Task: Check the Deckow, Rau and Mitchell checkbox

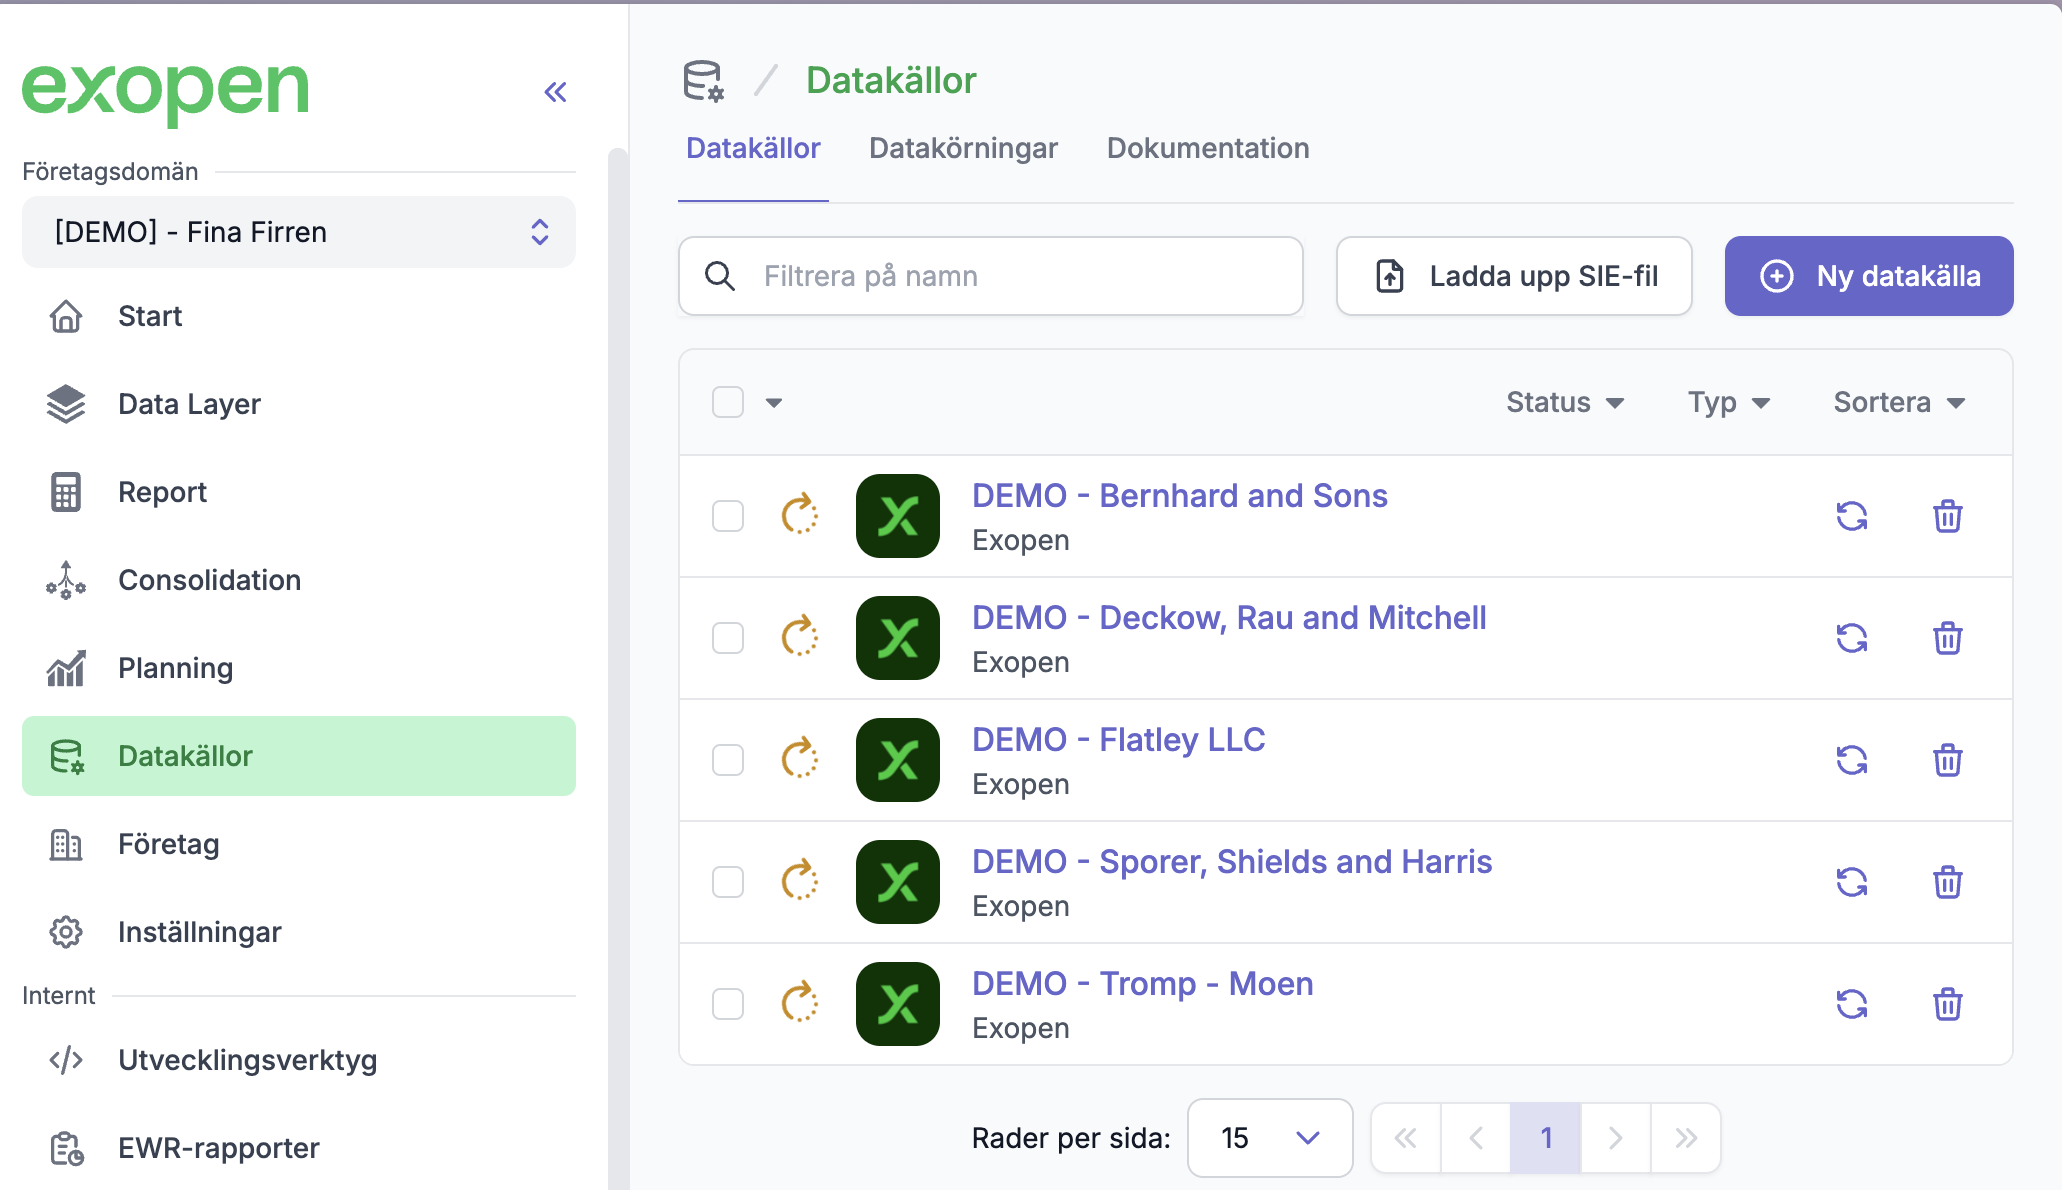Action: 728,638
